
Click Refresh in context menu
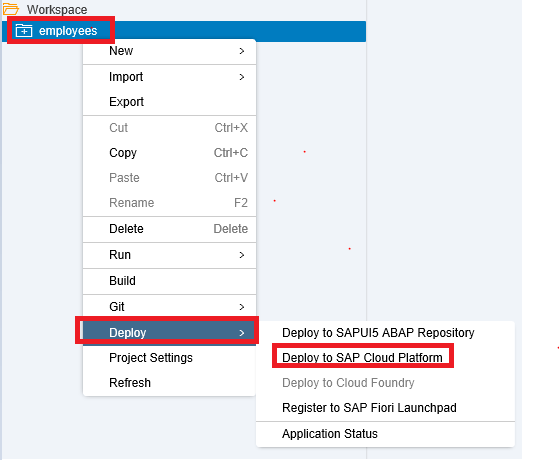(x=169, y=383)
